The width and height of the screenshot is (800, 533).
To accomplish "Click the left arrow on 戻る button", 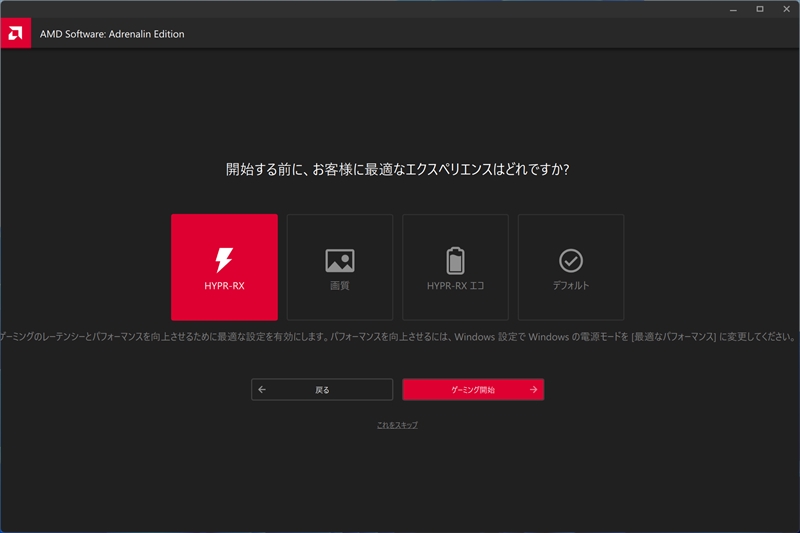I will coord(262,390).
